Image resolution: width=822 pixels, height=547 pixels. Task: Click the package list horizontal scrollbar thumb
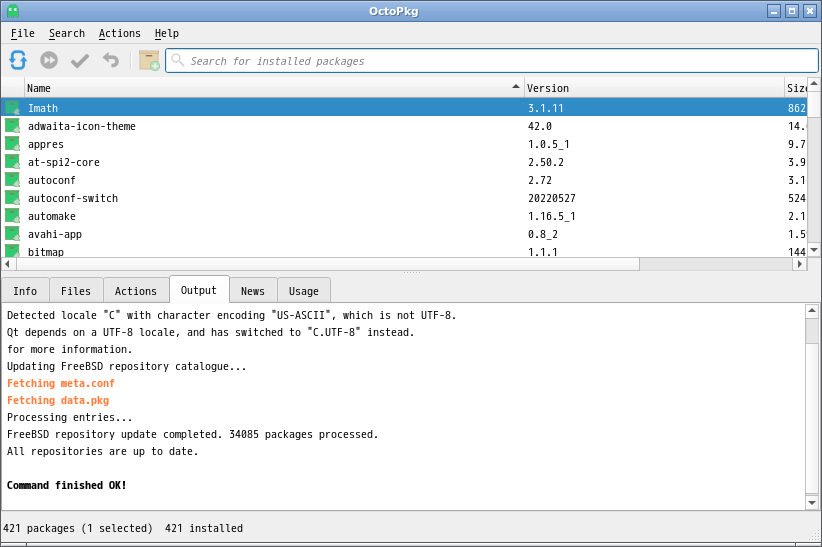[326, 264]
